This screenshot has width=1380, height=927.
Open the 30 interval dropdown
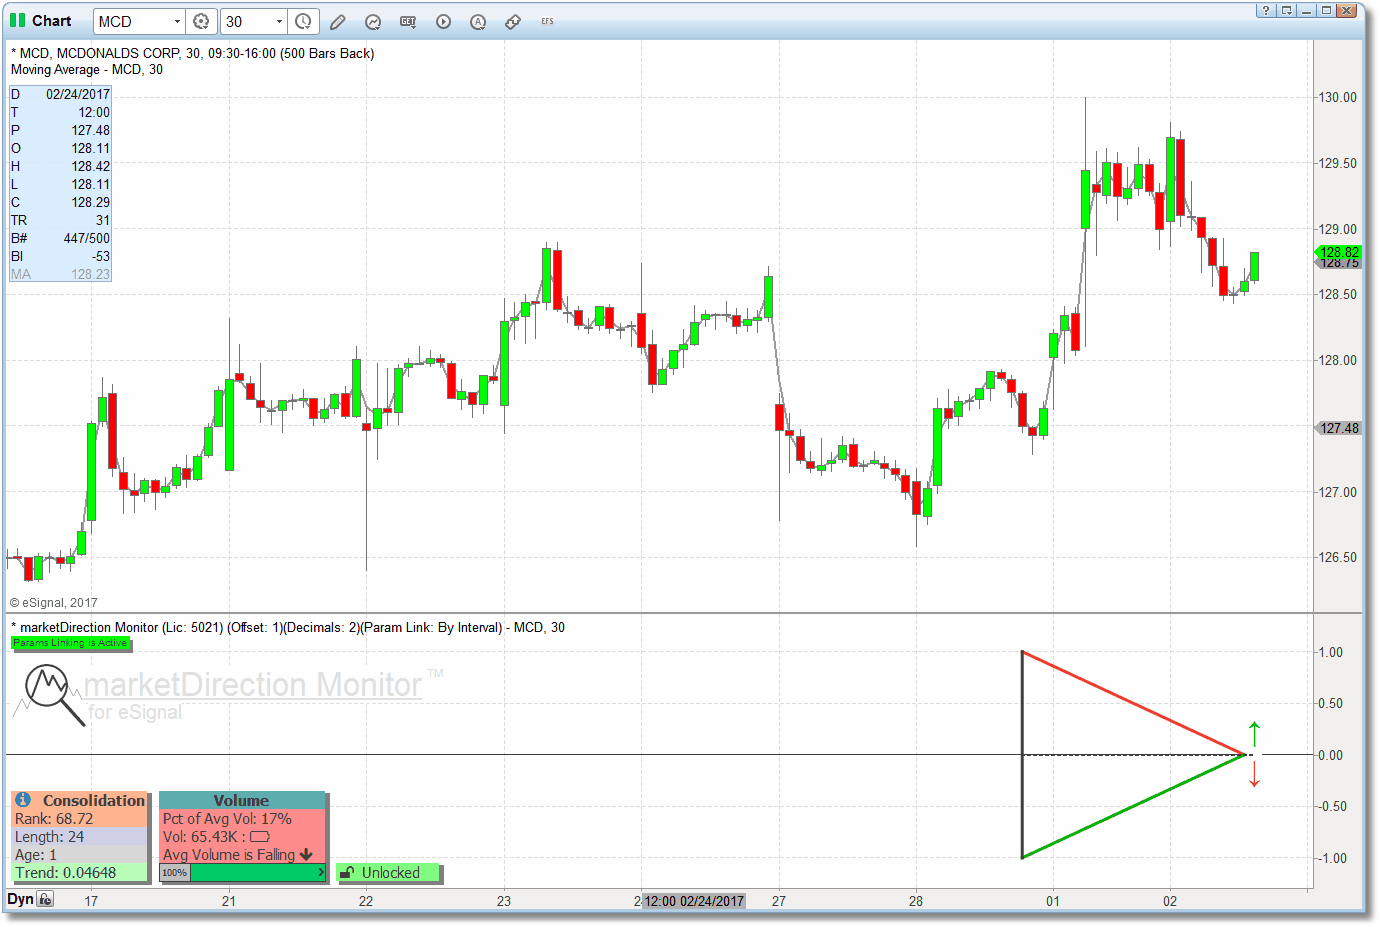point(279,21)
